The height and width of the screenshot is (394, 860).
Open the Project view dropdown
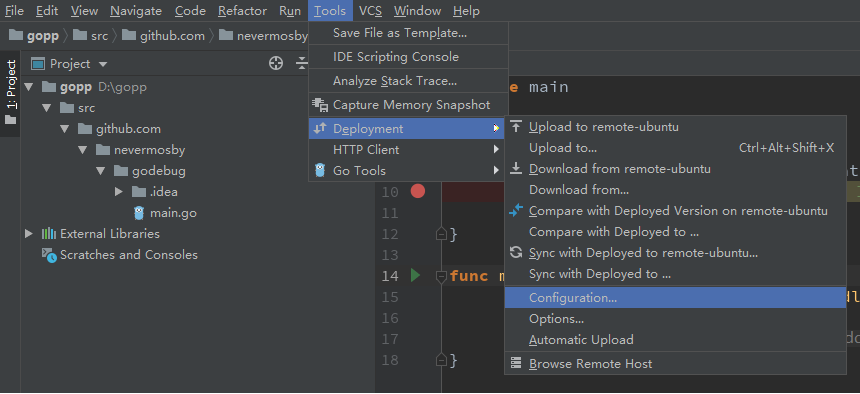coord(103,64)
